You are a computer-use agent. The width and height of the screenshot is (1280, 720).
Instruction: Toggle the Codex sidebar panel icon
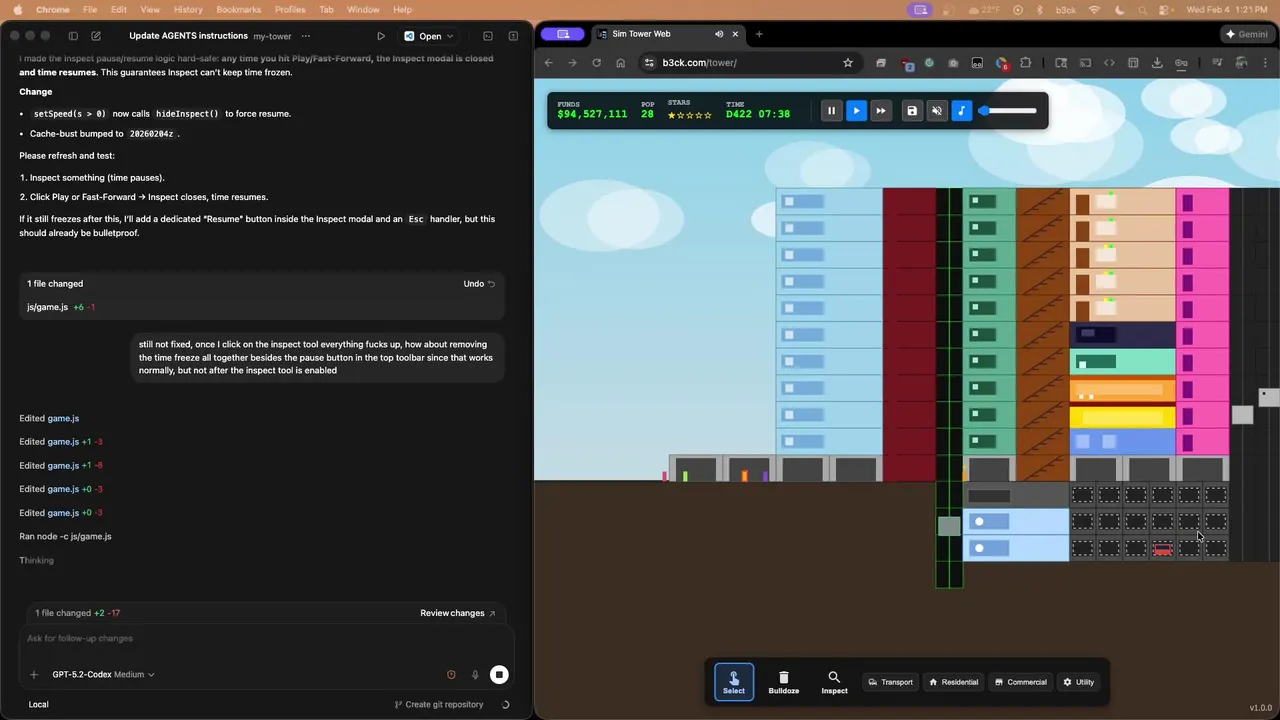[73, 36]
